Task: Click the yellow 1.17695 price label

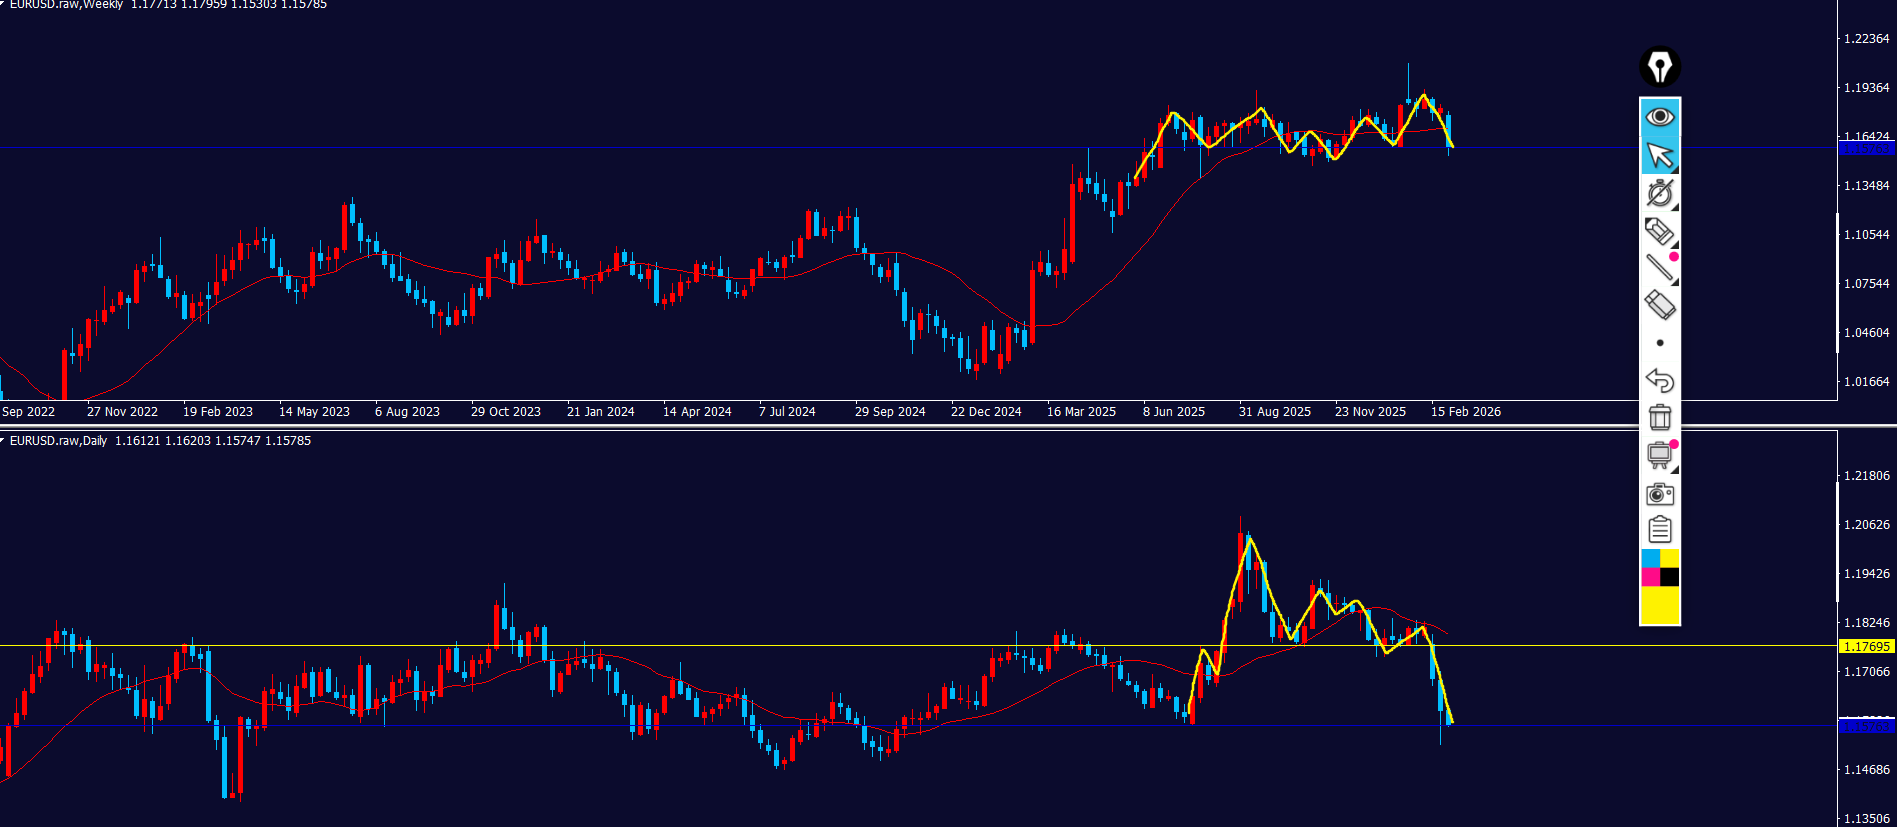Action: 1866,647
